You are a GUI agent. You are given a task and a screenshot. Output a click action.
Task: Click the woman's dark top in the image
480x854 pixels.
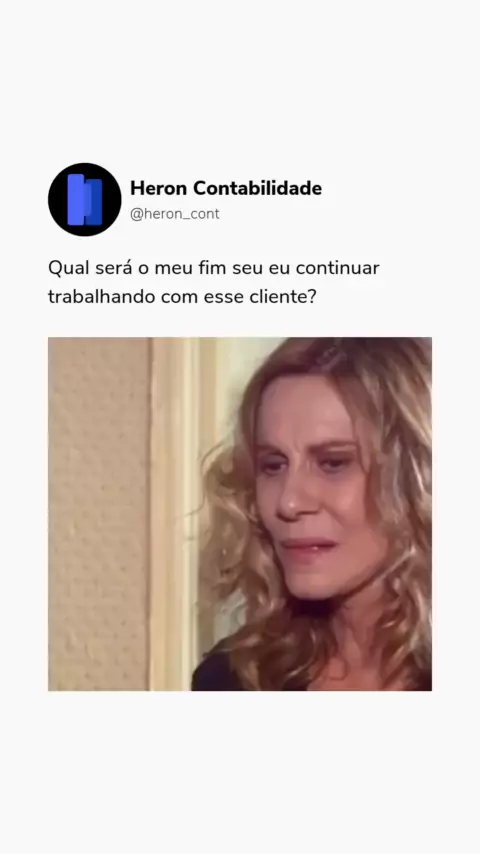(215, 673)
